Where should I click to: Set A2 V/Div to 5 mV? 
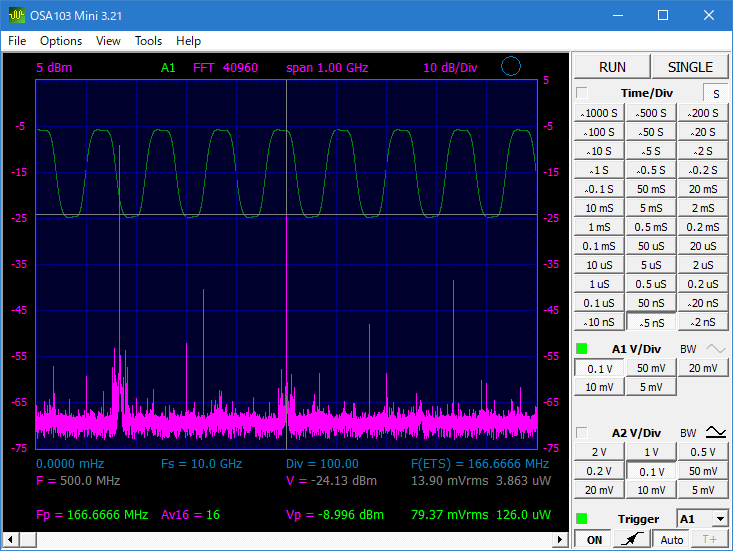[703, 490]
